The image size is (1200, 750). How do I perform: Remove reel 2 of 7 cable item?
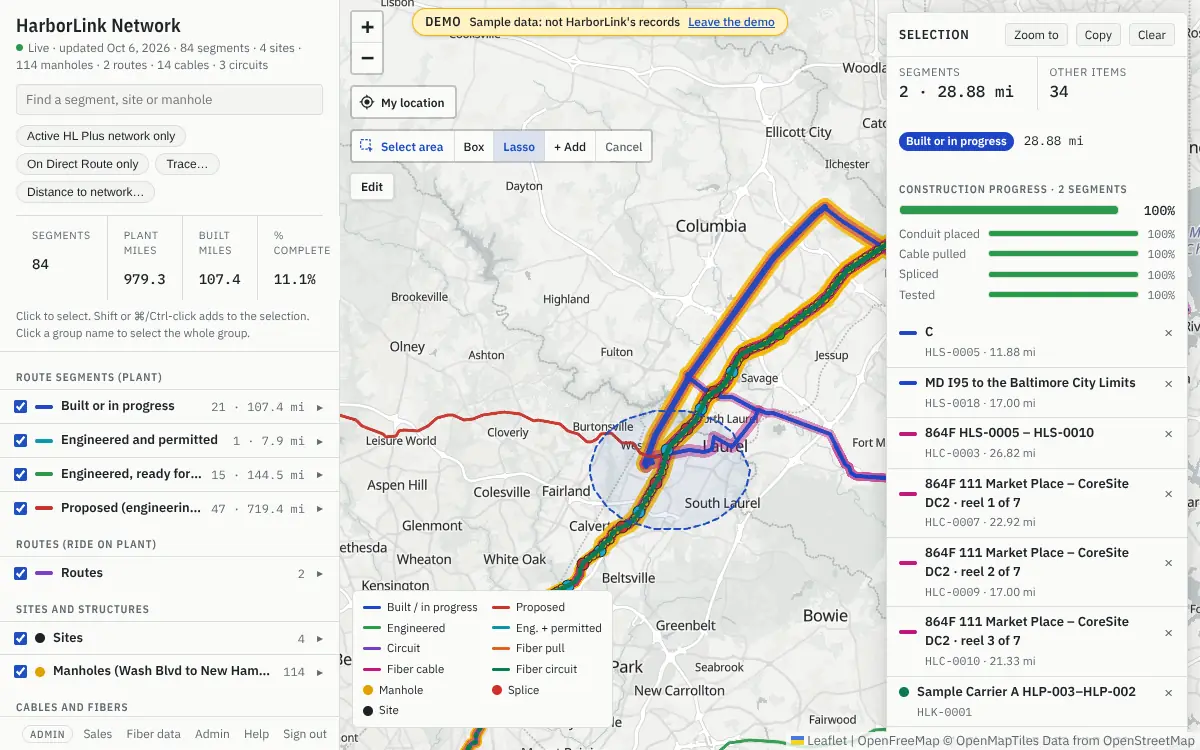(1168, 563)
